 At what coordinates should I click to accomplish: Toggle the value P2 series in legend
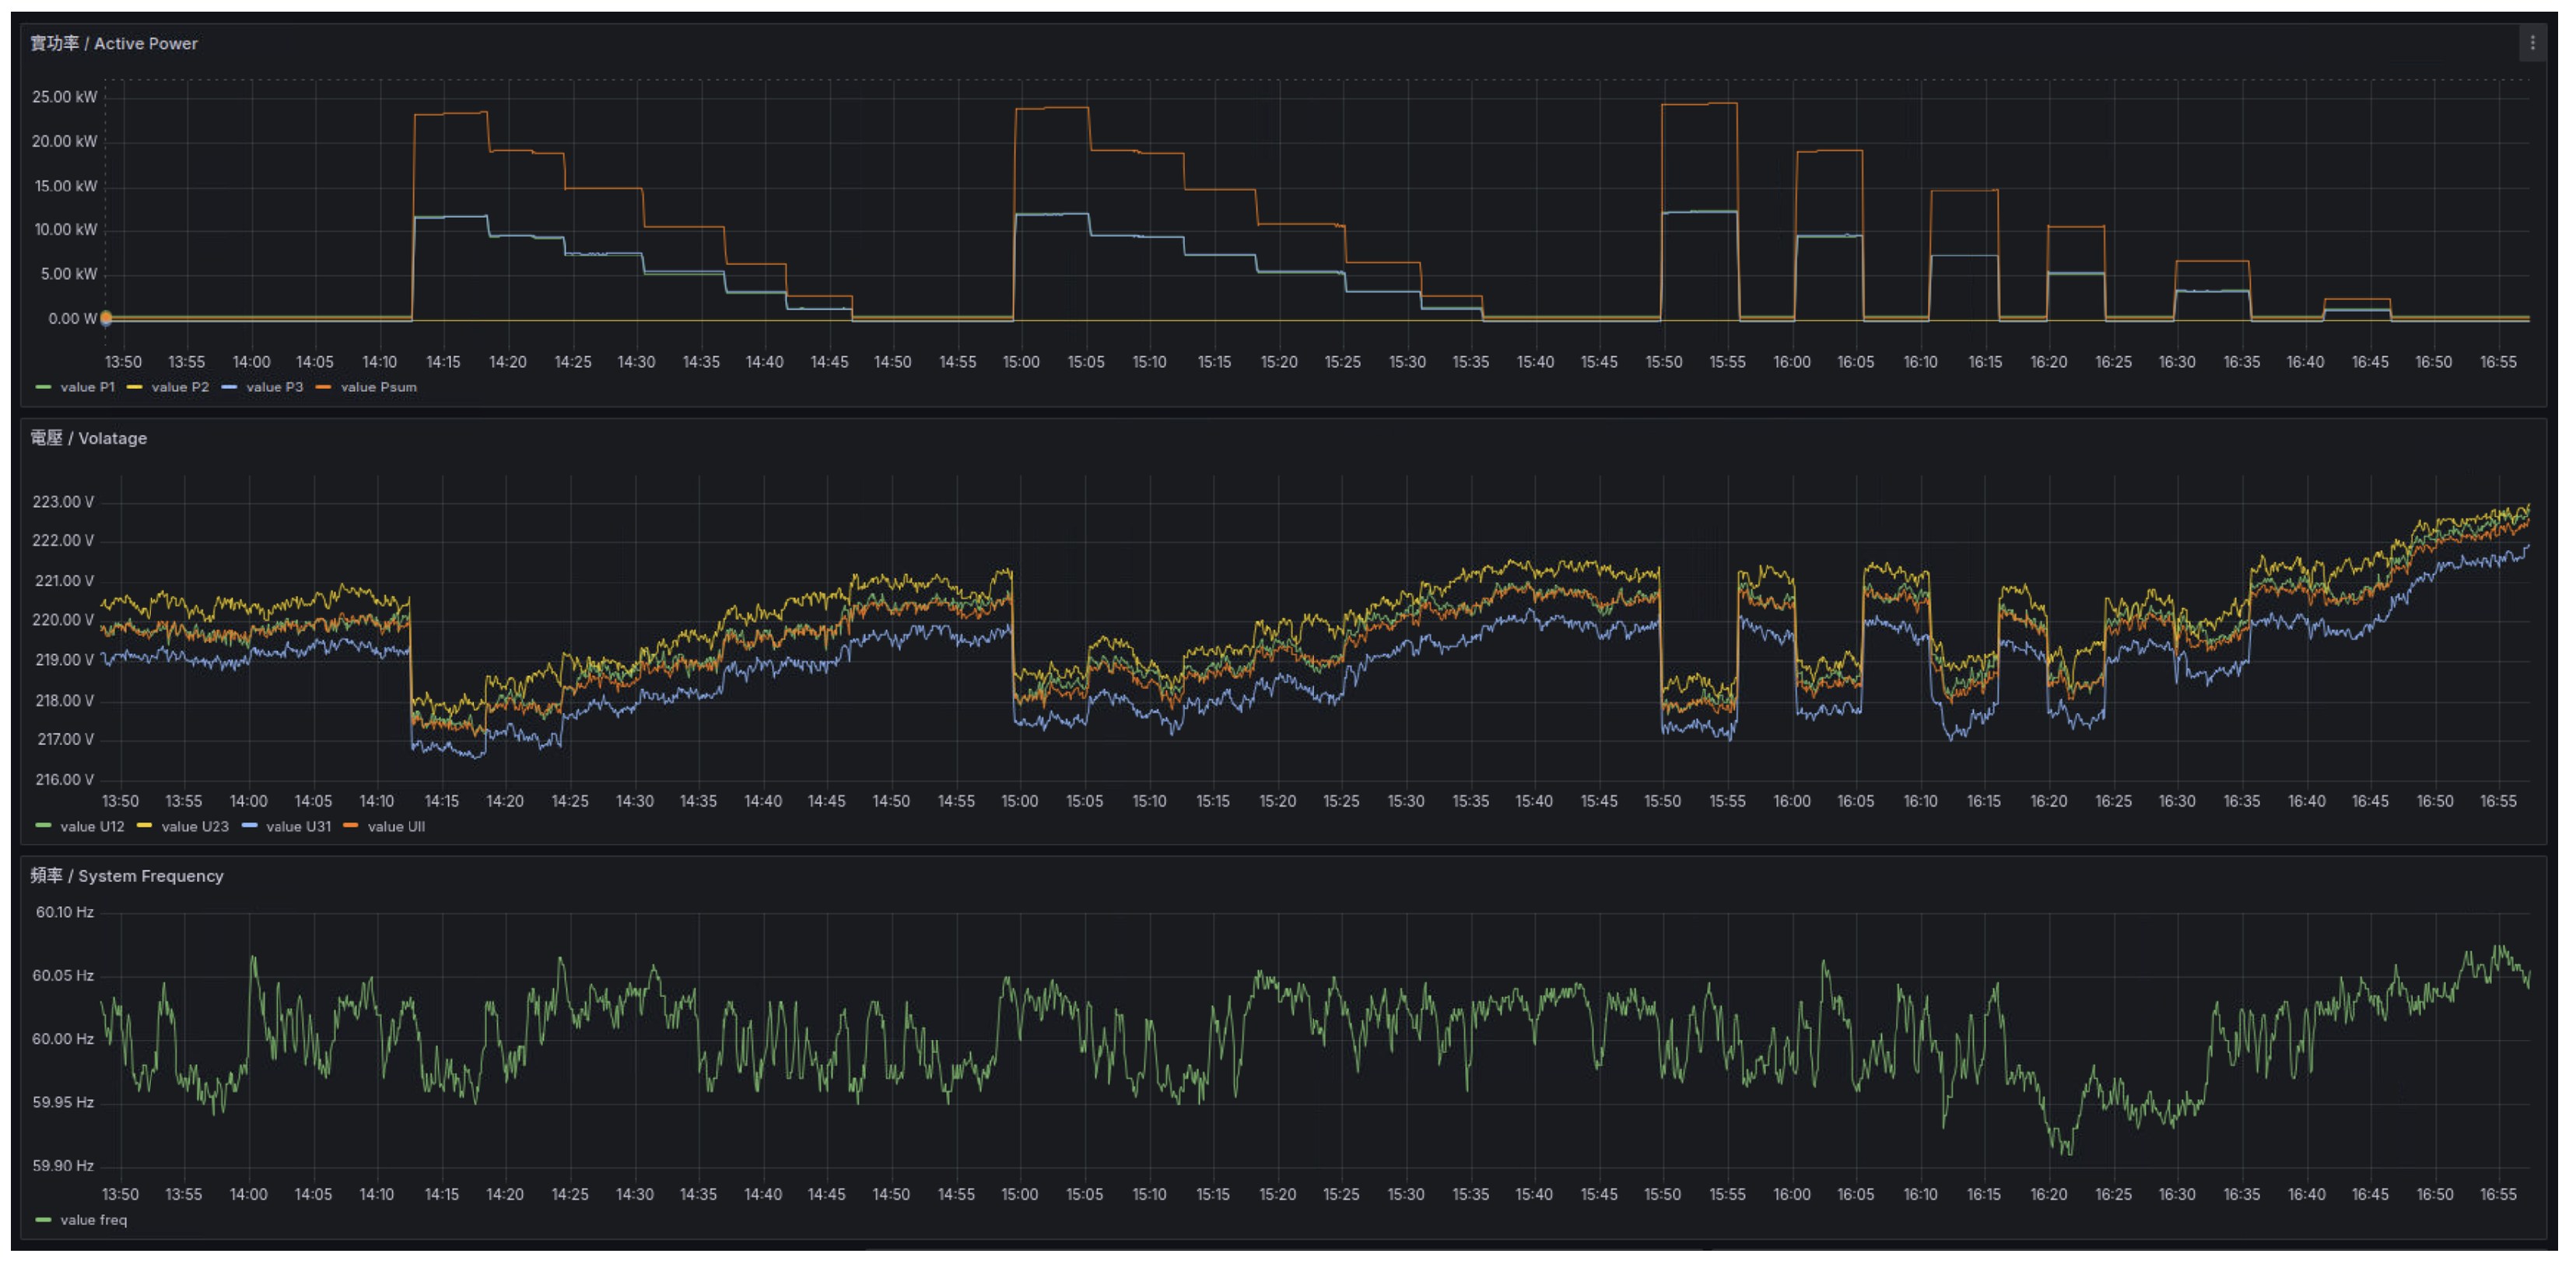[180, 387]
